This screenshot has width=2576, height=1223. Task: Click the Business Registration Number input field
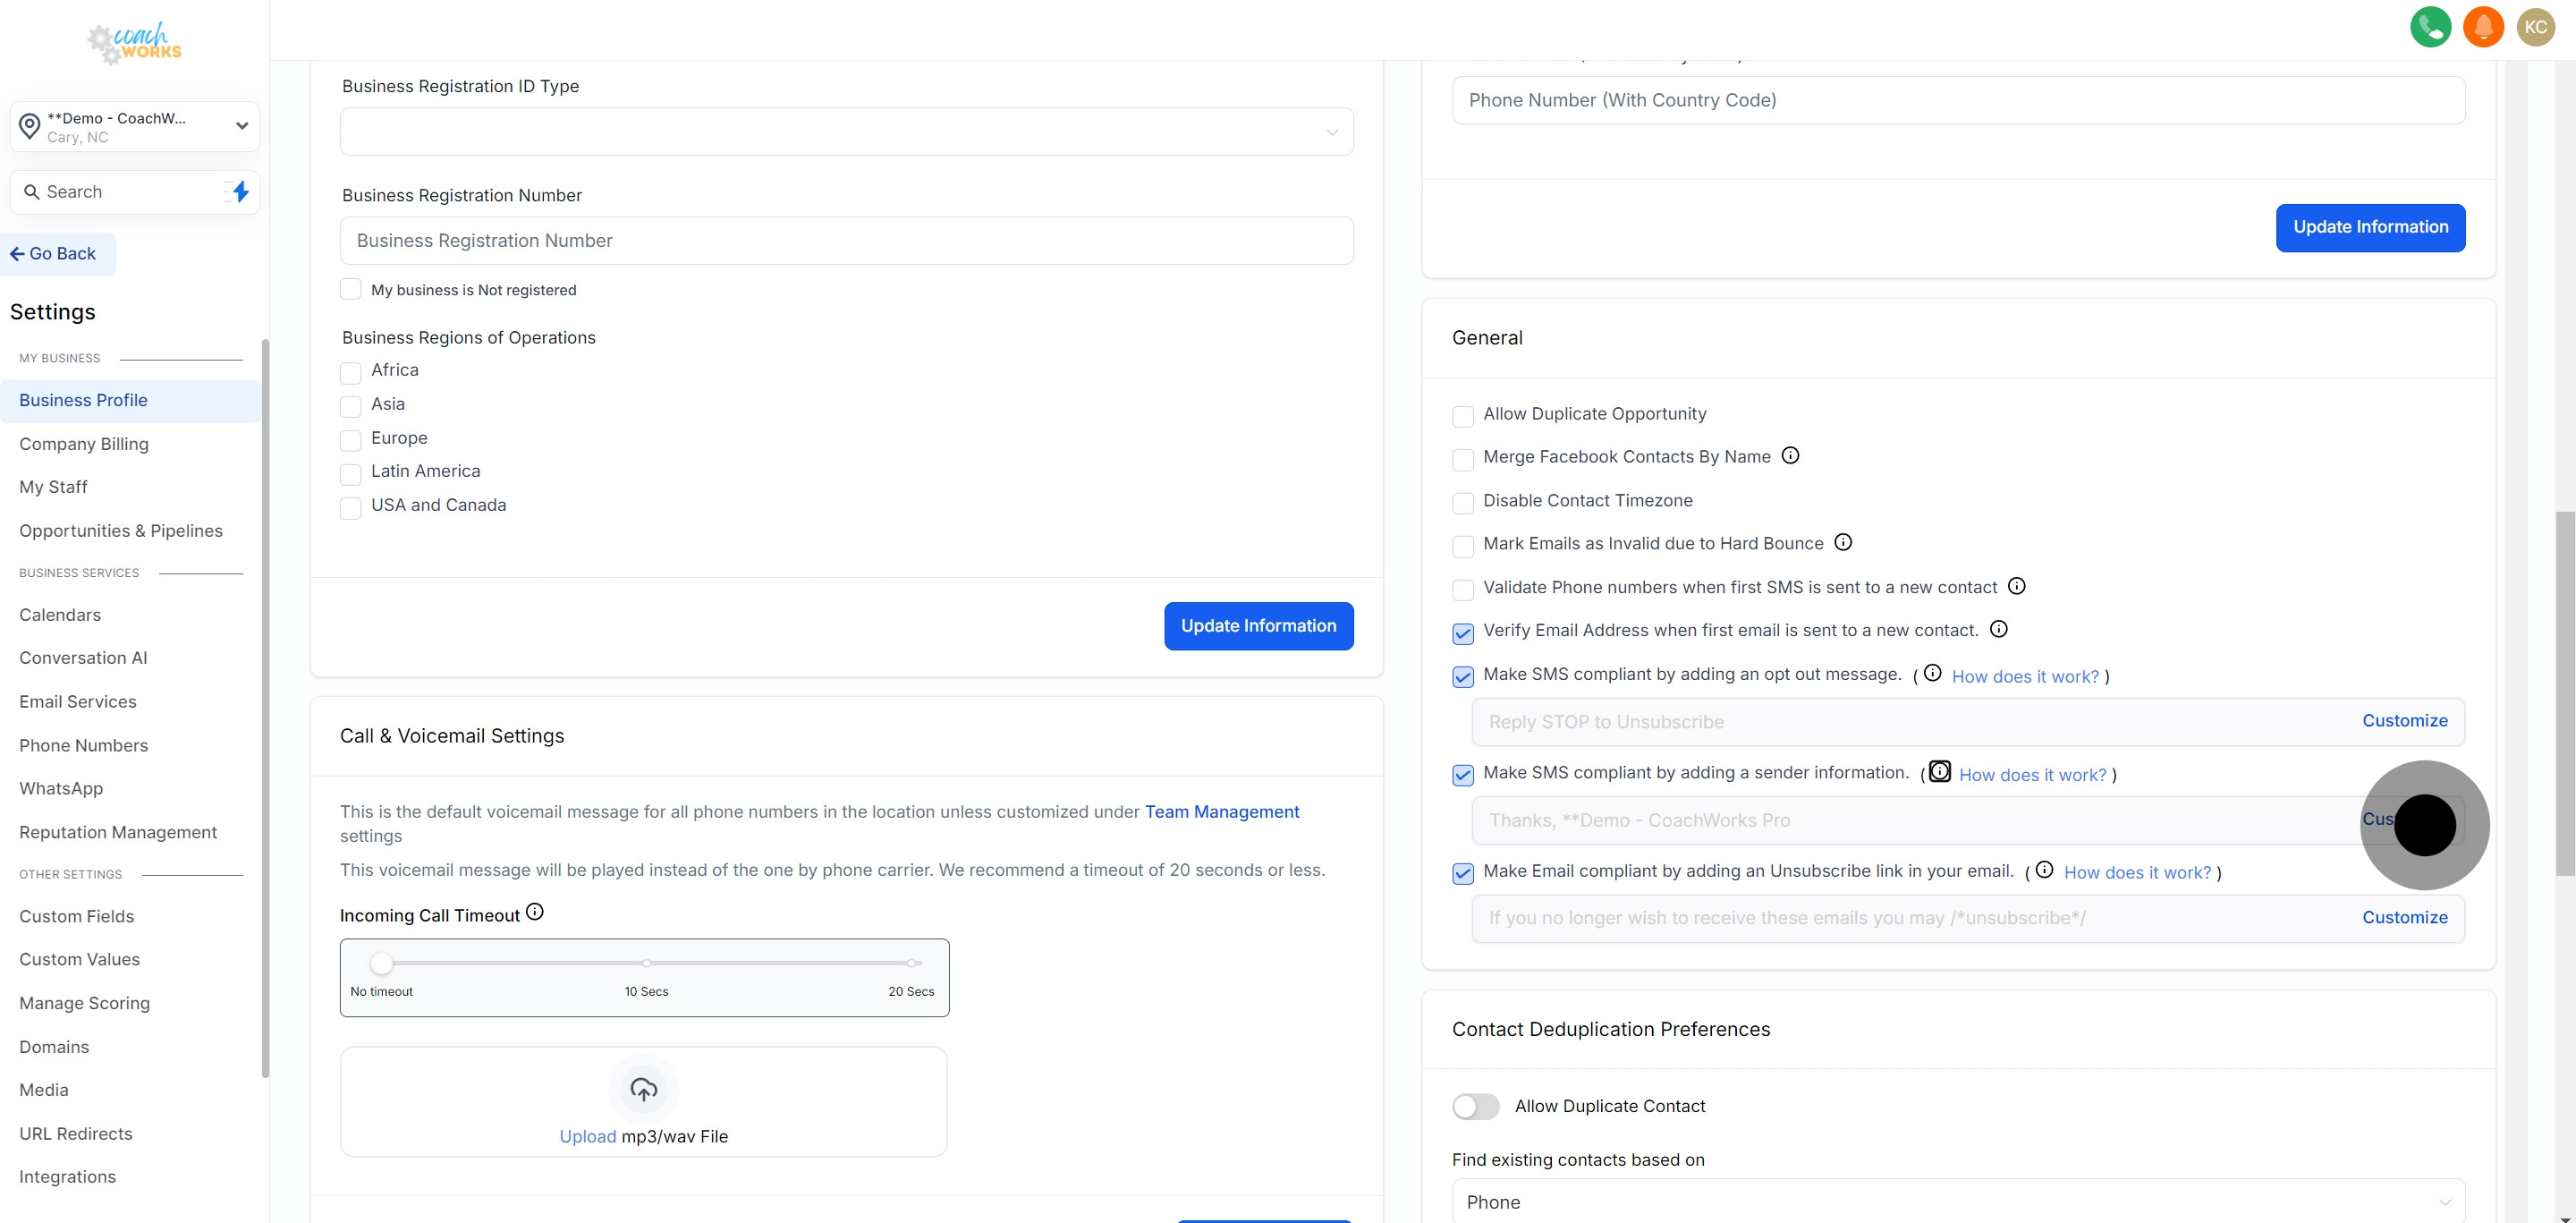point(846,240)
